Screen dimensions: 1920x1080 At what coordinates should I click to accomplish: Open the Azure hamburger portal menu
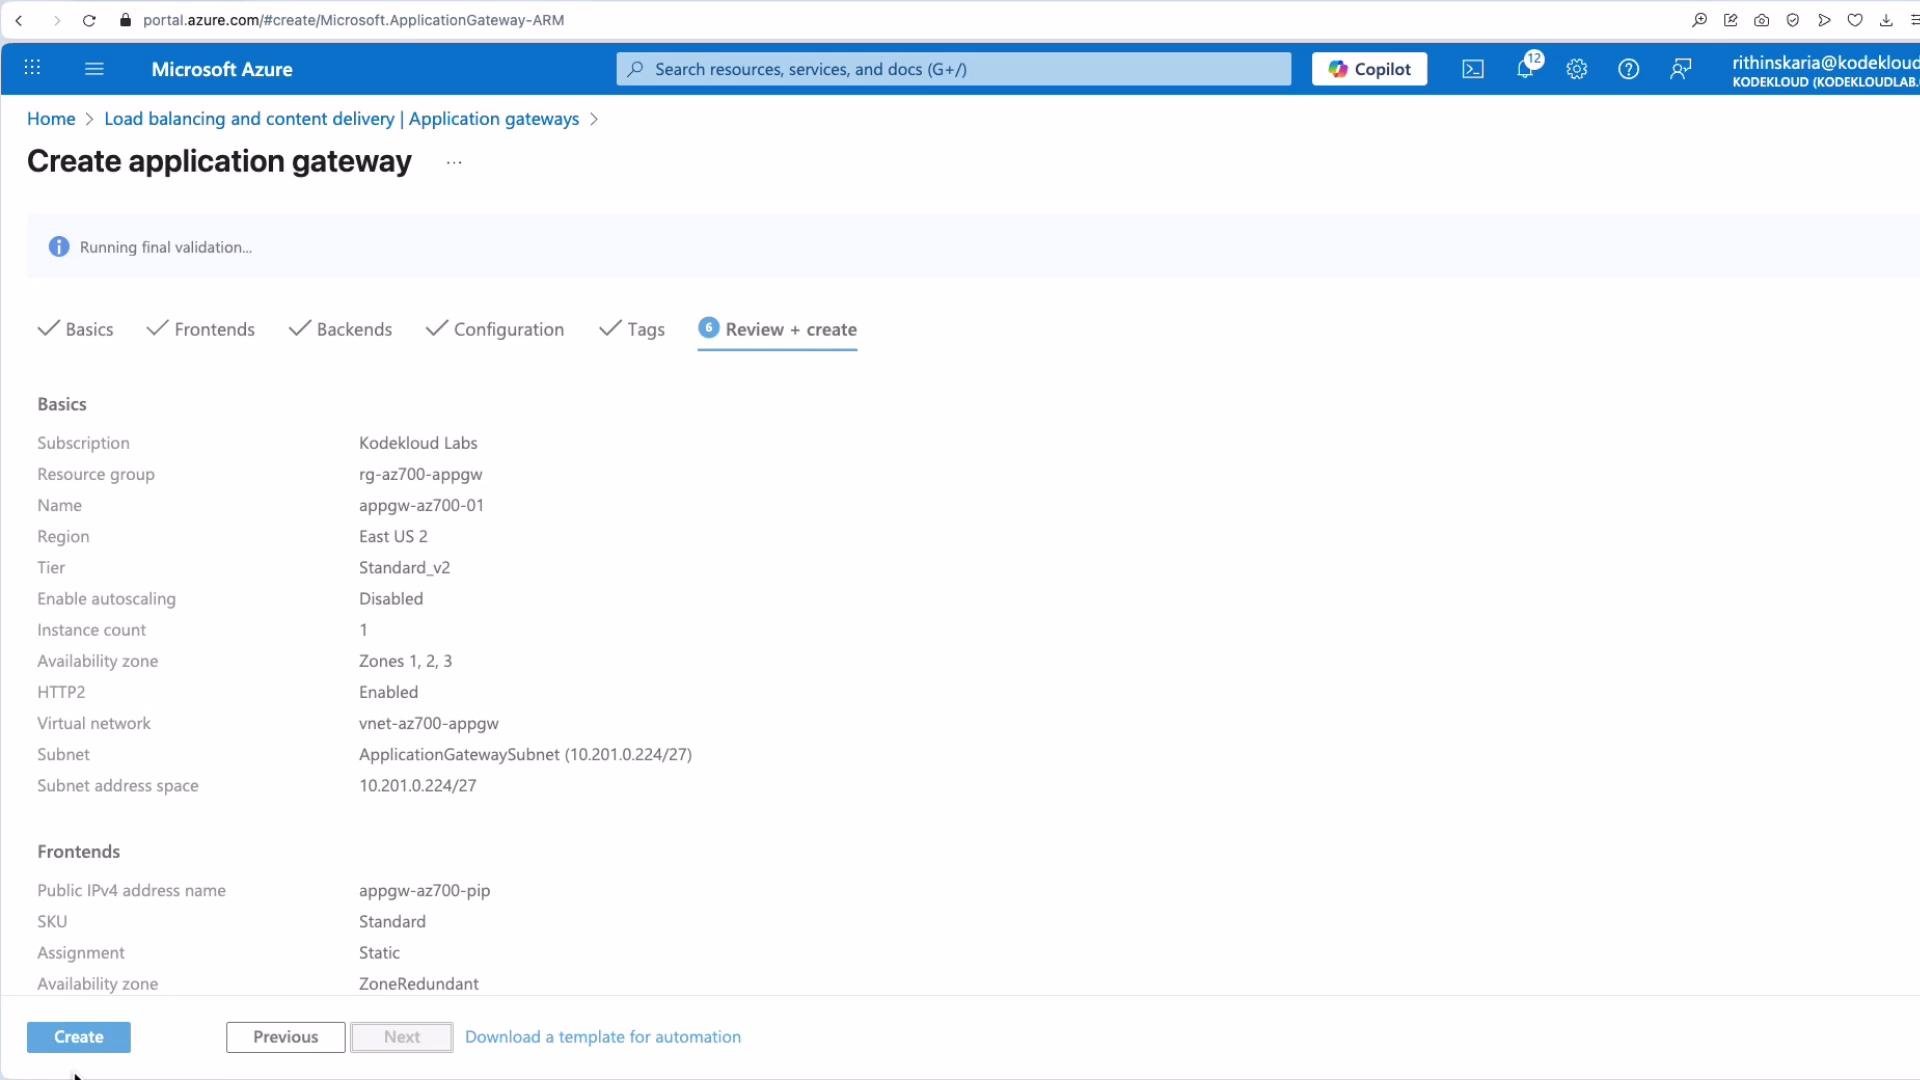(x=94, y=68)
